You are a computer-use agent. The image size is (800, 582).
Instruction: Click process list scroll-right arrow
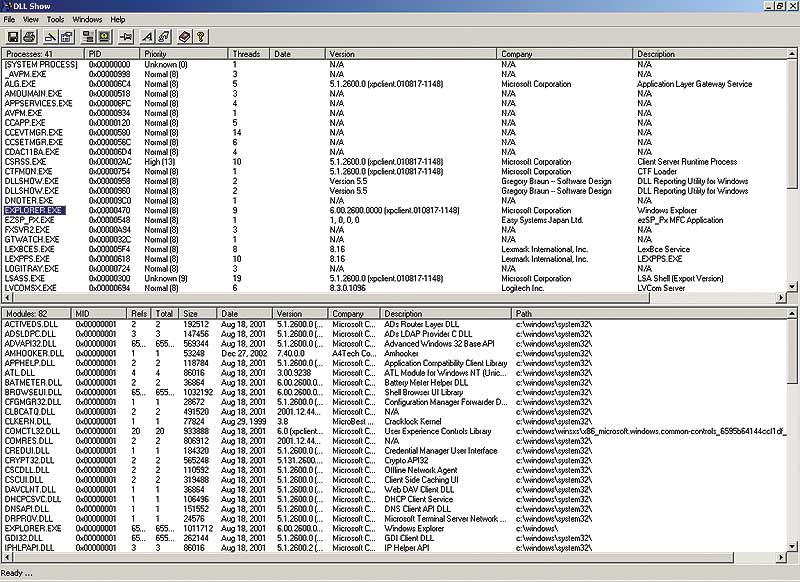coord(781,297)
